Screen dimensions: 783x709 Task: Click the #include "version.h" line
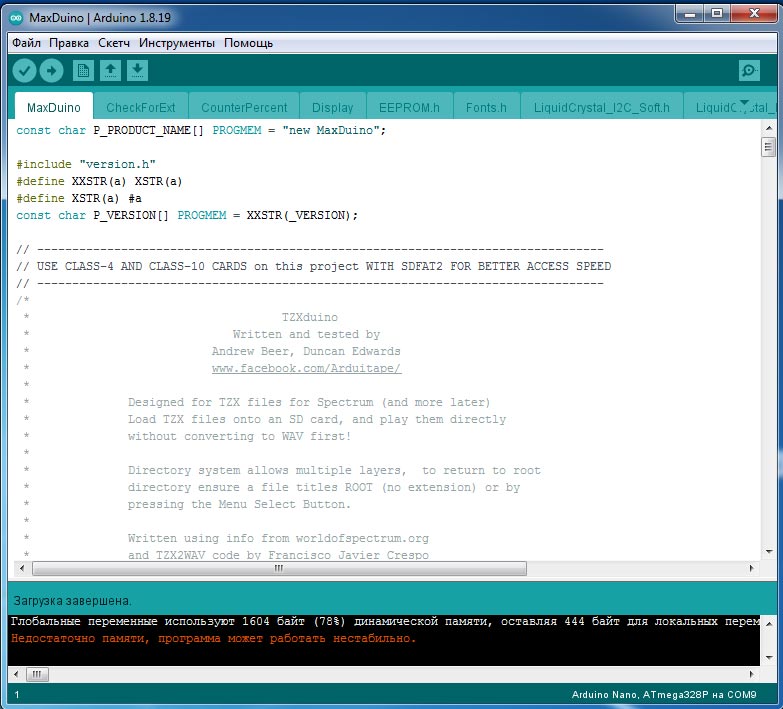(86, 164)
